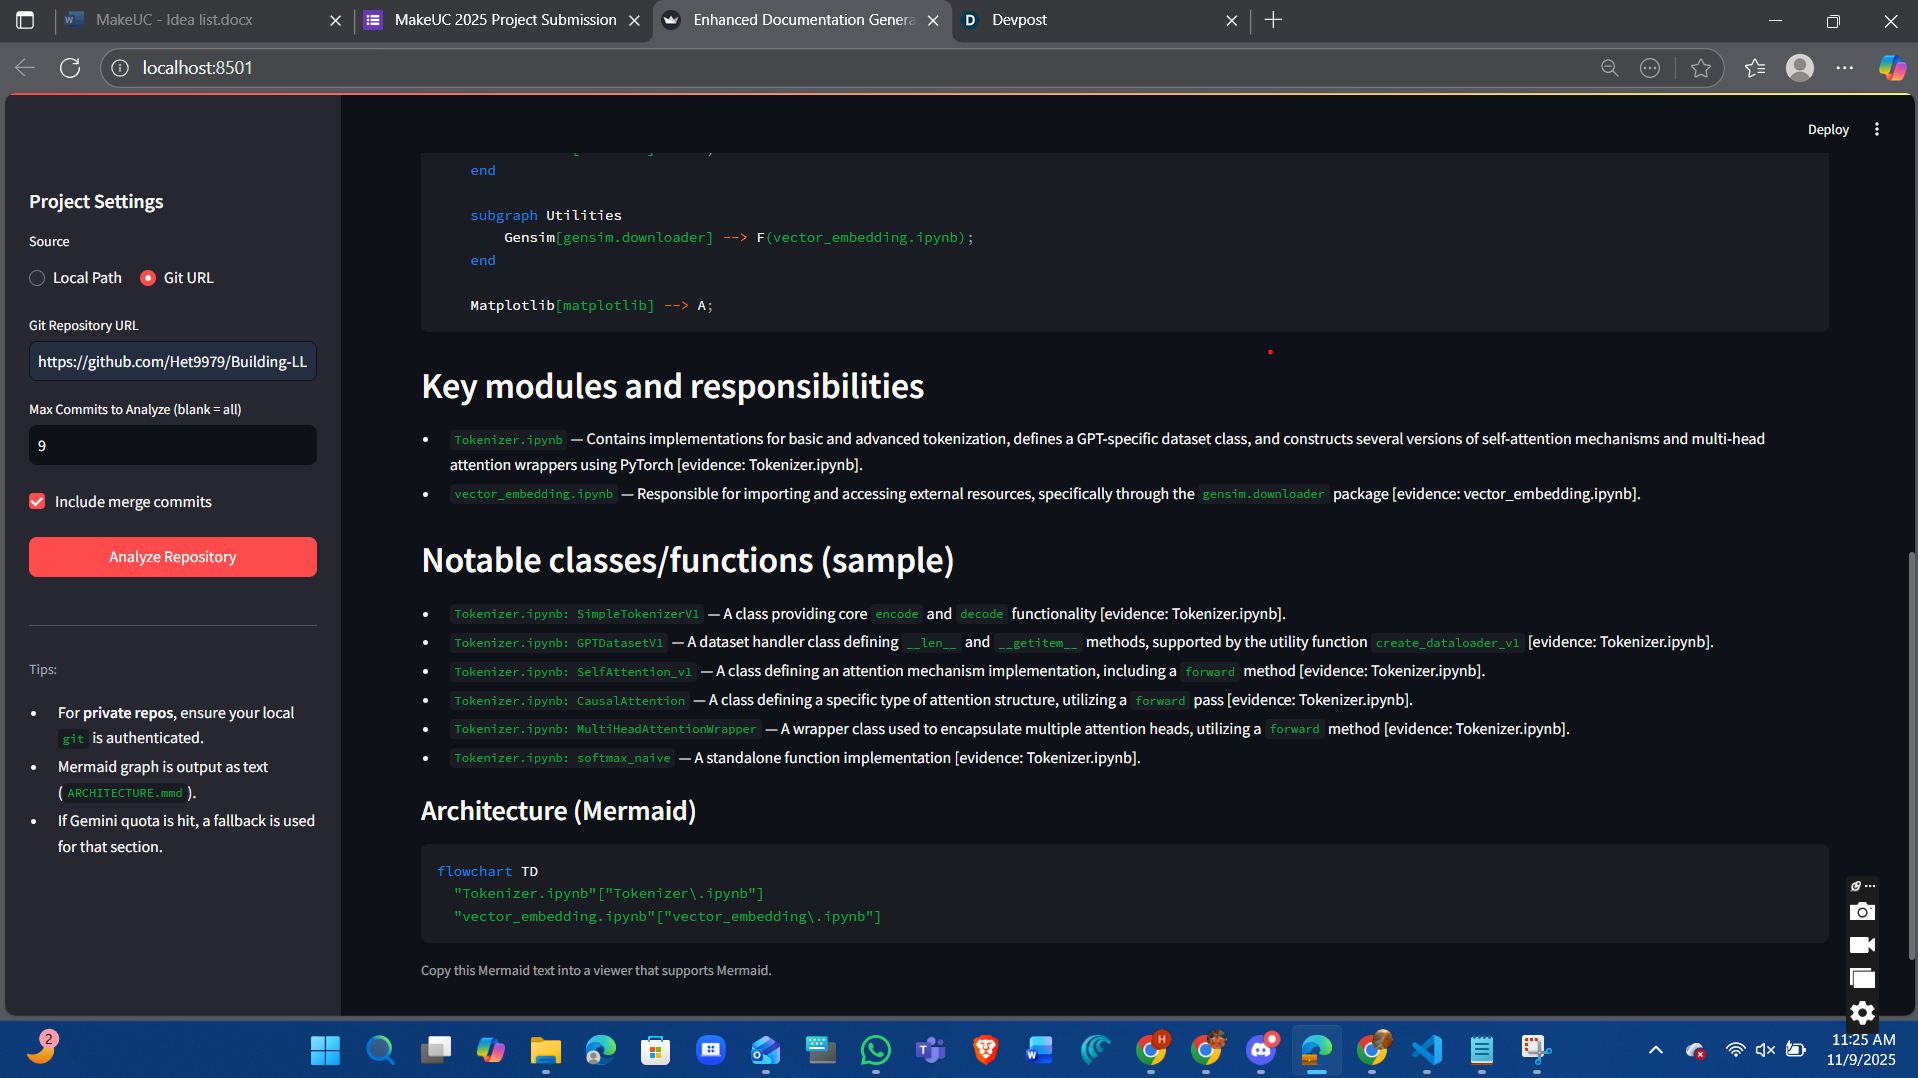The width and height of the screenshot is (1918, 1078).
Task: Add page to favorites star icon
Action: [1701, 68]
